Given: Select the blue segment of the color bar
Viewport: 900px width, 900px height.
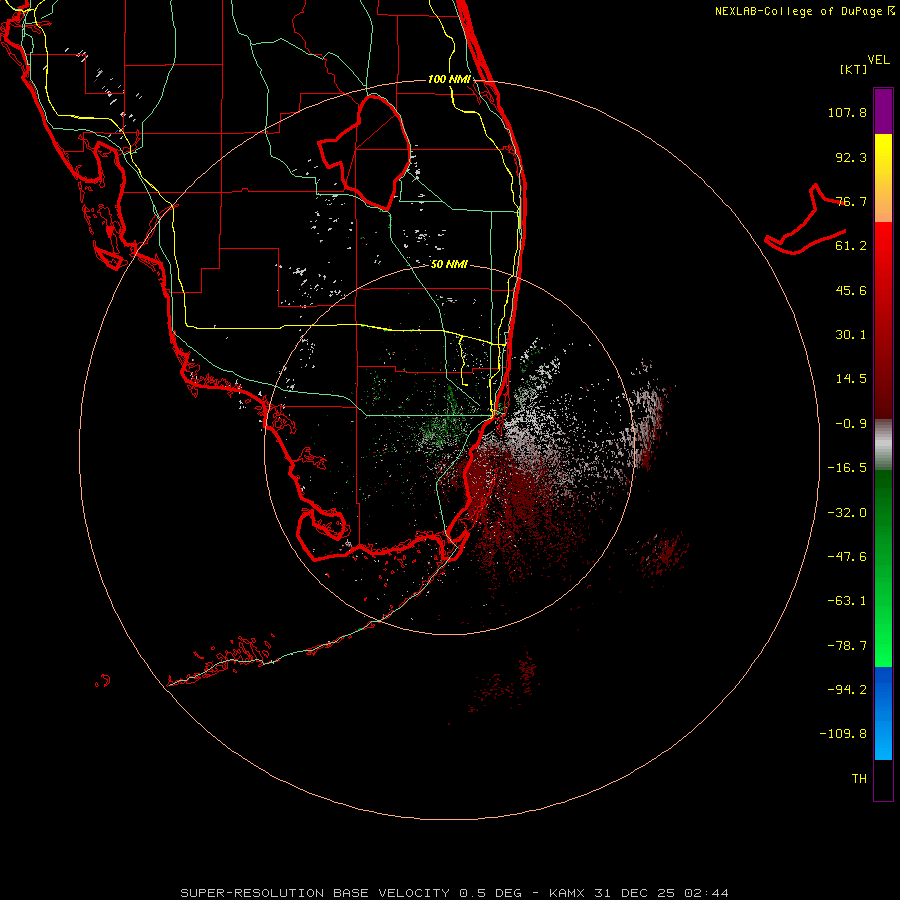Looking at the screenshot, I should (x=883, y=713).
